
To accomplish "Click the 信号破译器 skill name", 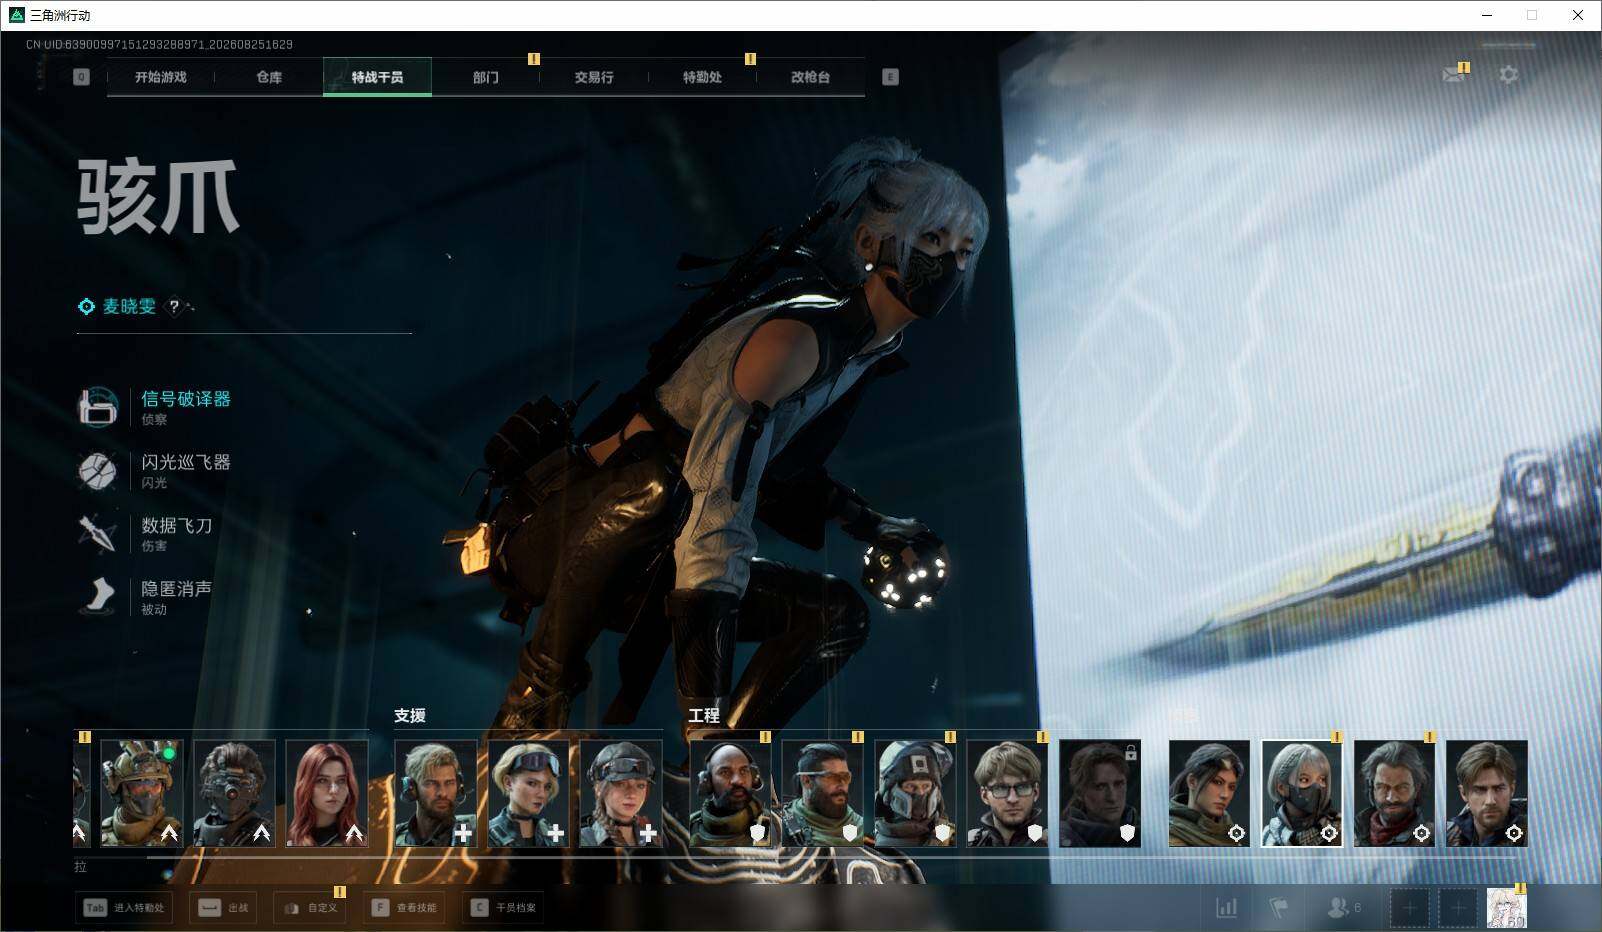I will tap(186, 399).
